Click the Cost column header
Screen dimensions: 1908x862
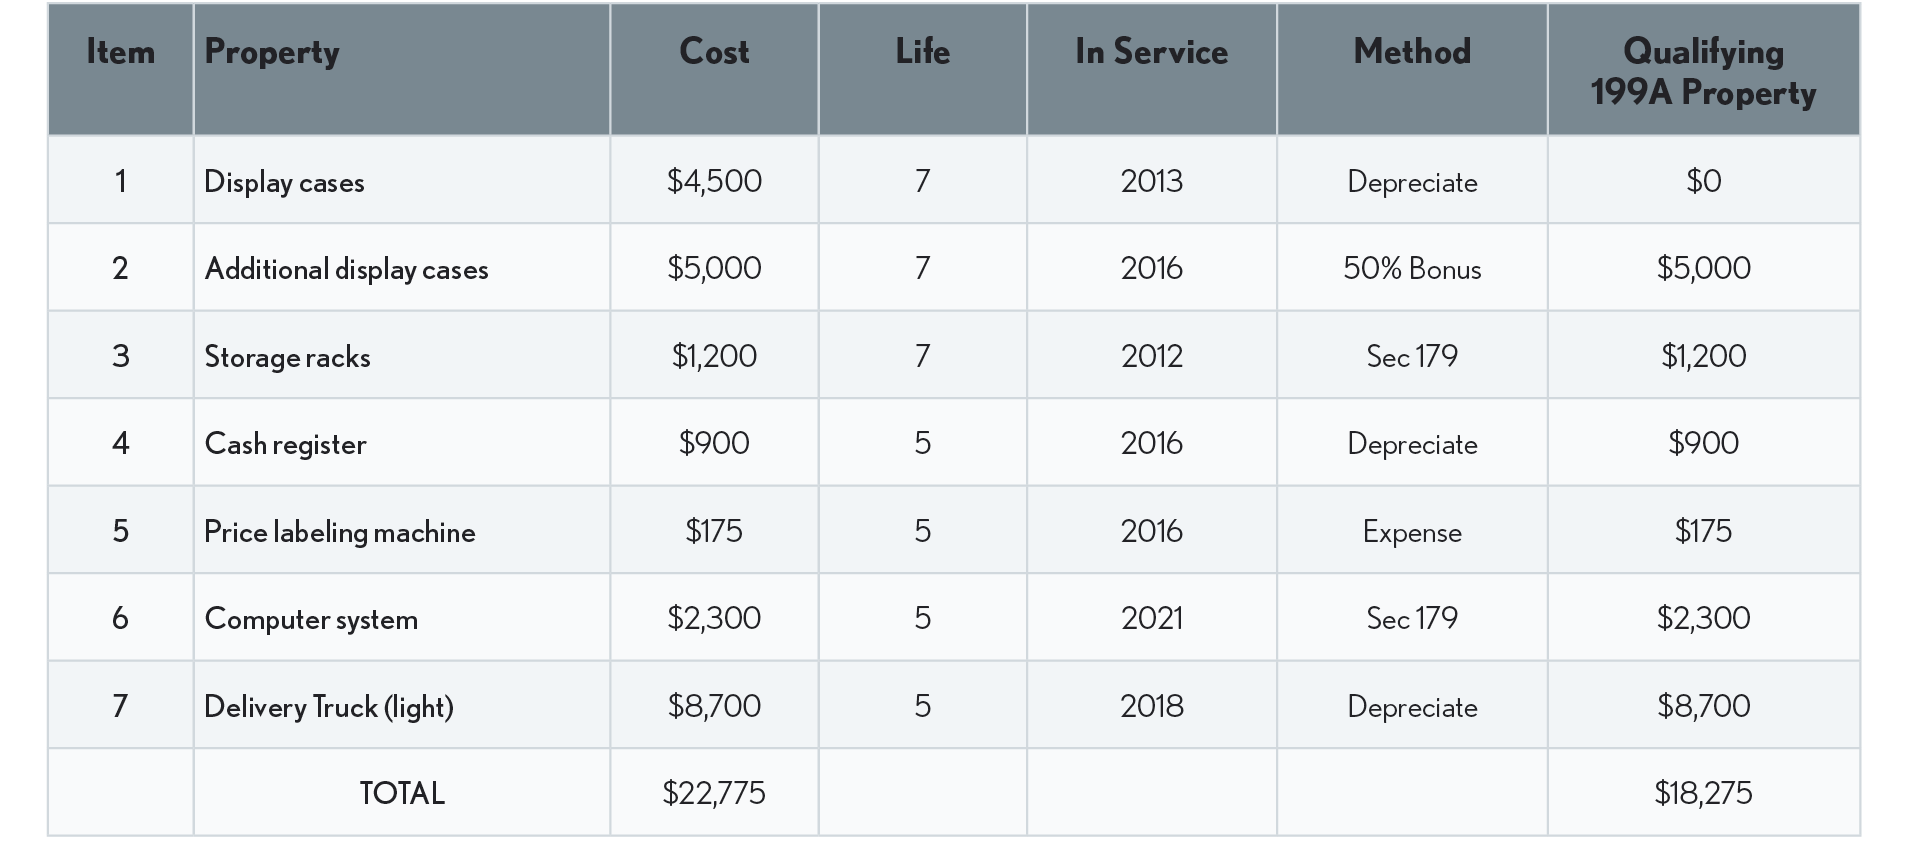pos(714,52)
